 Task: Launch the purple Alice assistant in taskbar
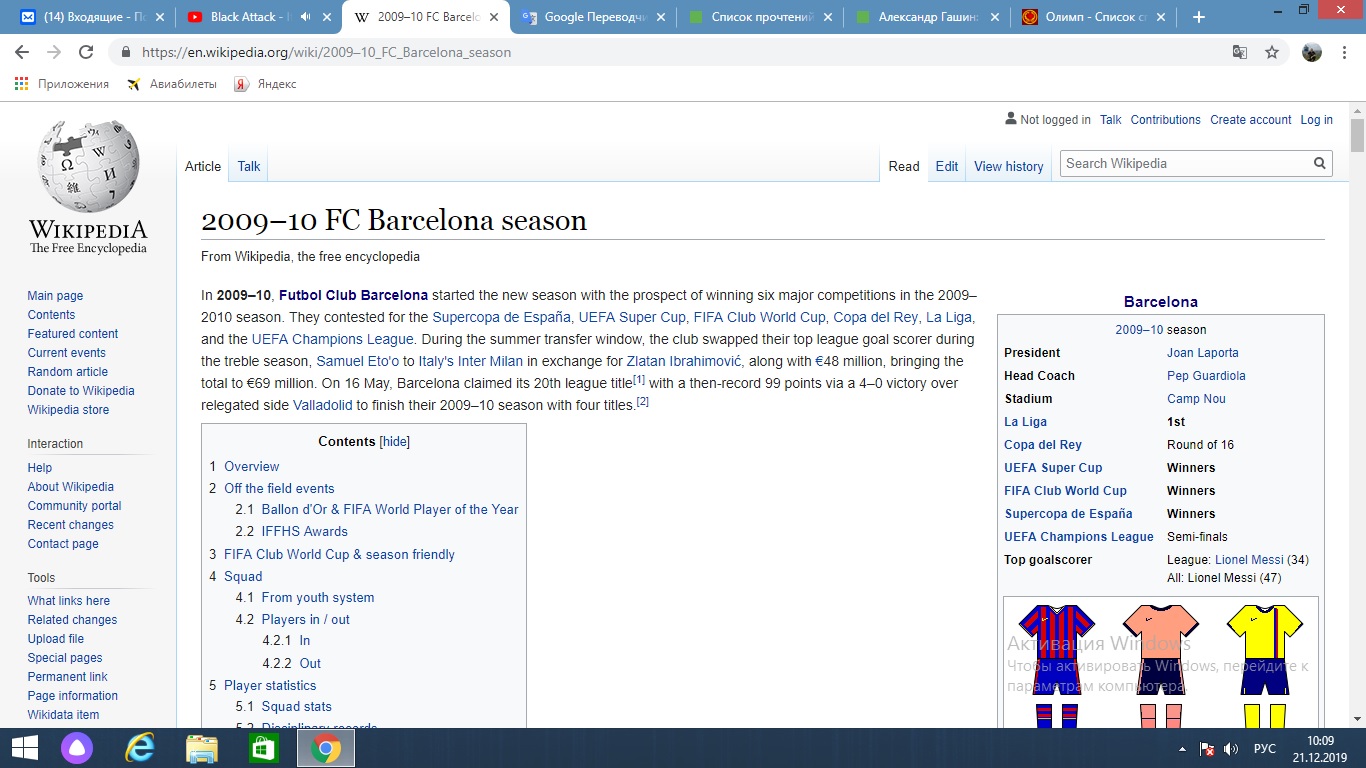point(77,748)
